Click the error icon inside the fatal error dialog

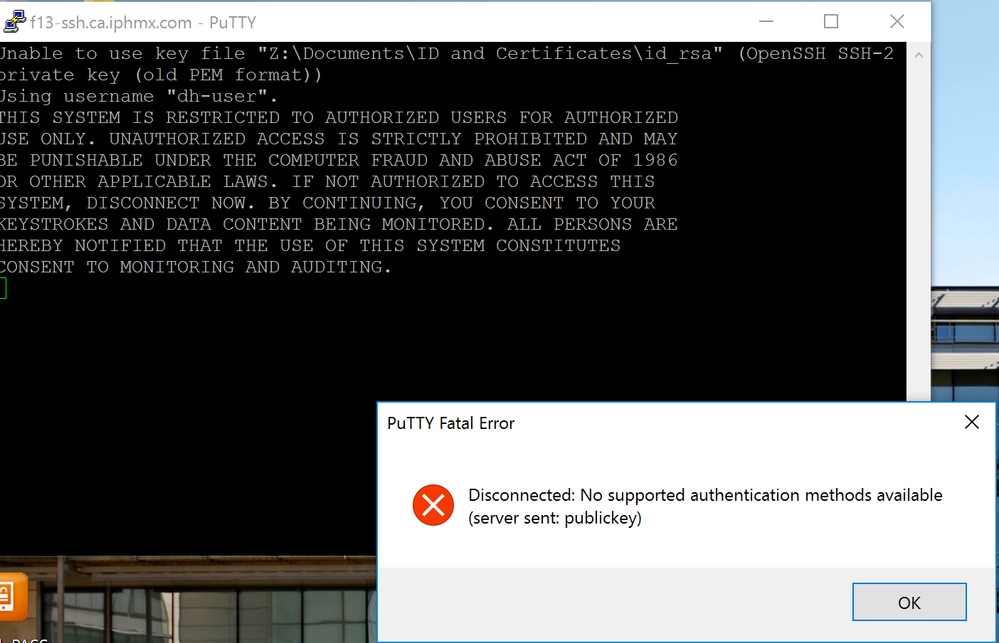pos(433,505)
